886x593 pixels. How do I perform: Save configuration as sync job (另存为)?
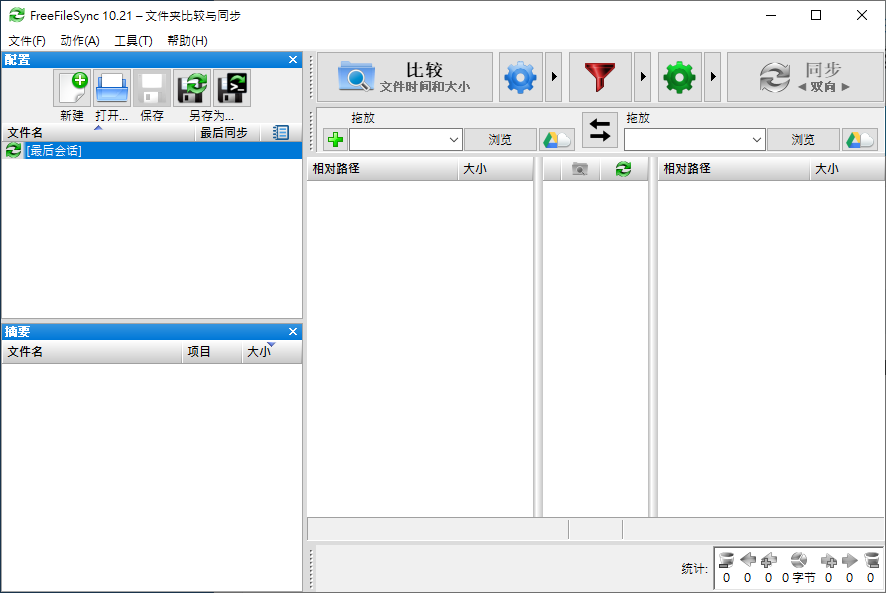pos(192,88)
